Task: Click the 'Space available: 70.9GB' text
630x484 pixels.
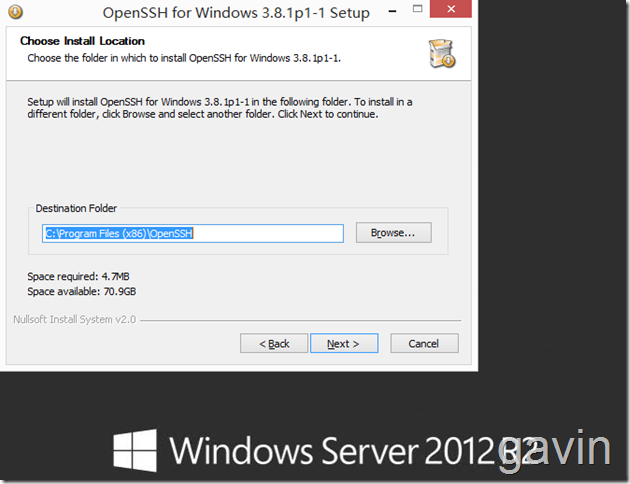Action: tap(82, 291)
